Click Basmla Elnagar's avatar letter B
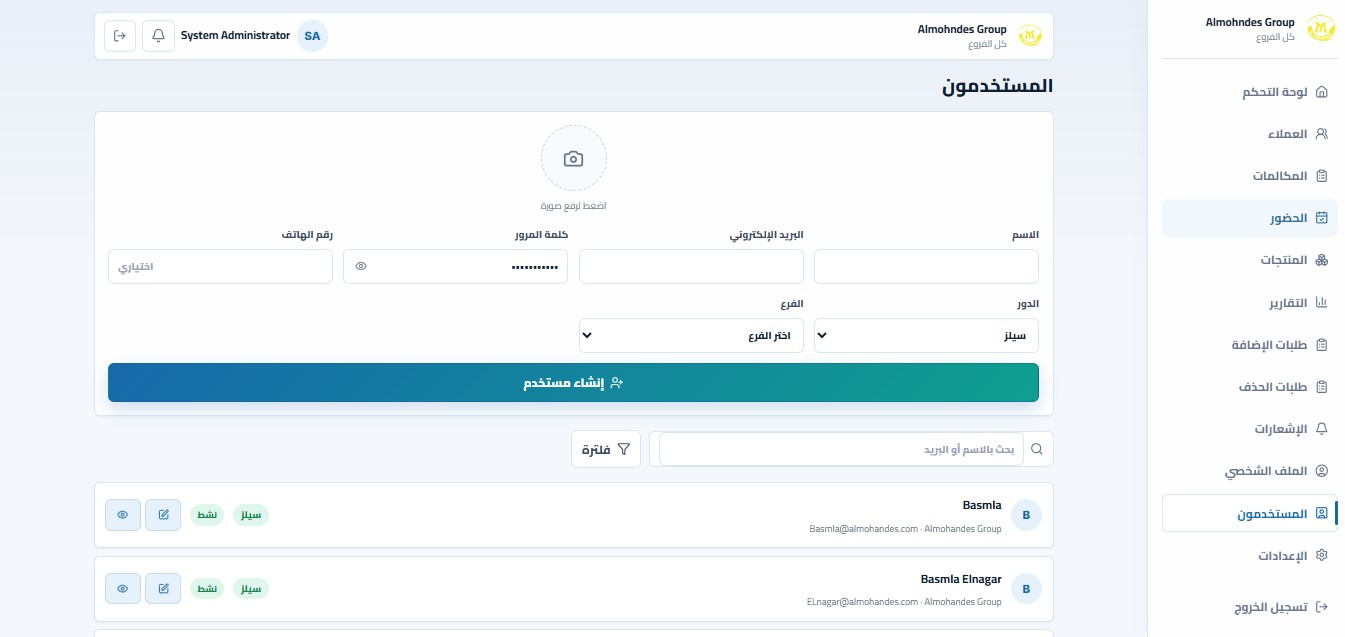 (1026, 590)
